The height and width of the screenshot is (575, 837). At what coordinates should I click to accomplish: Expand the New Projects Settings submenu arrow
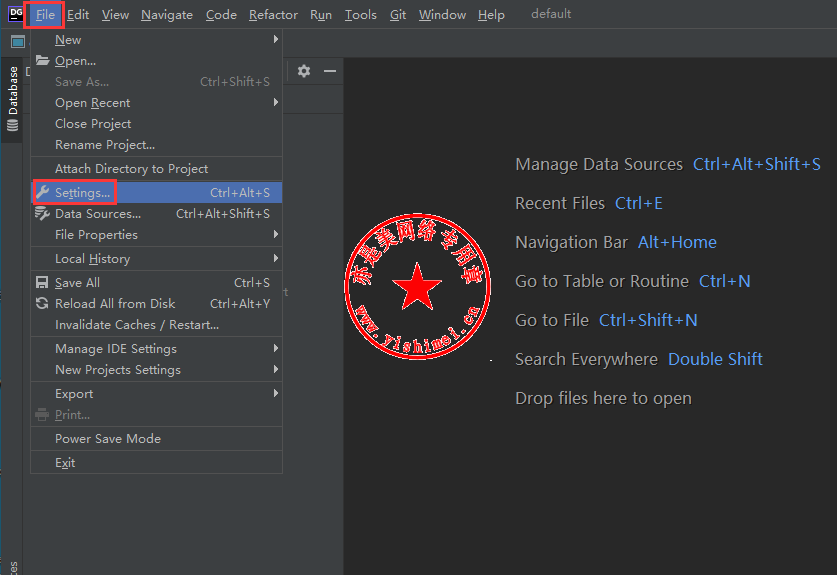tap(275, 369)
